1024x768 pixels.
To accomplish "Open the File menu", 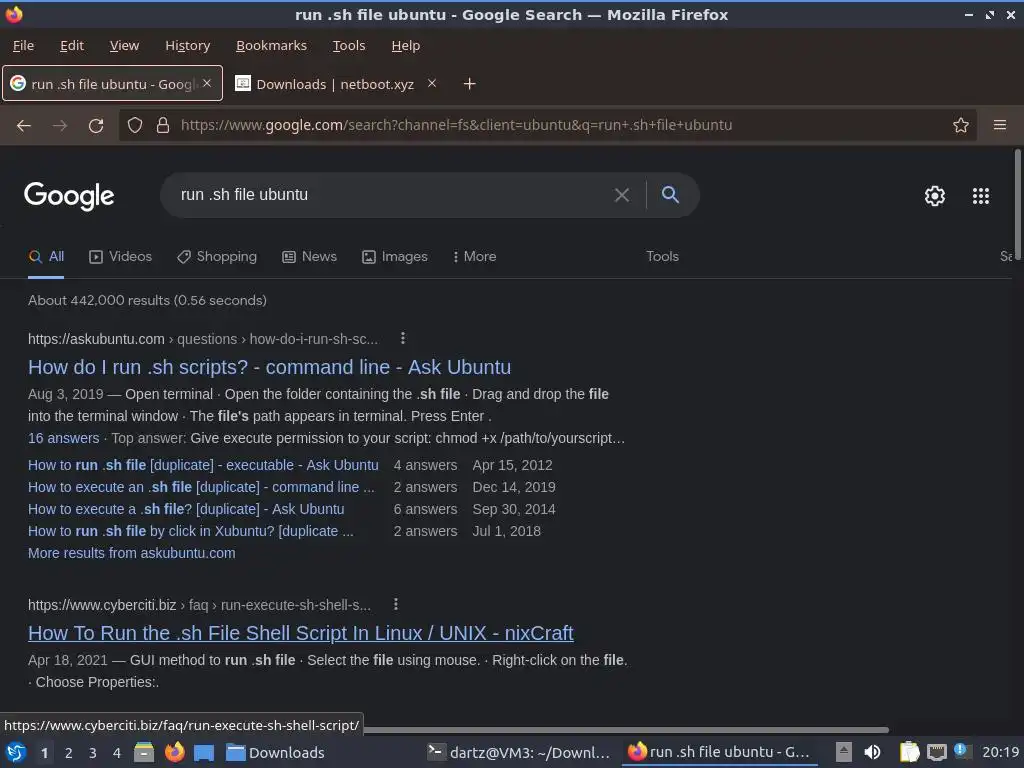I will (23, 46).
